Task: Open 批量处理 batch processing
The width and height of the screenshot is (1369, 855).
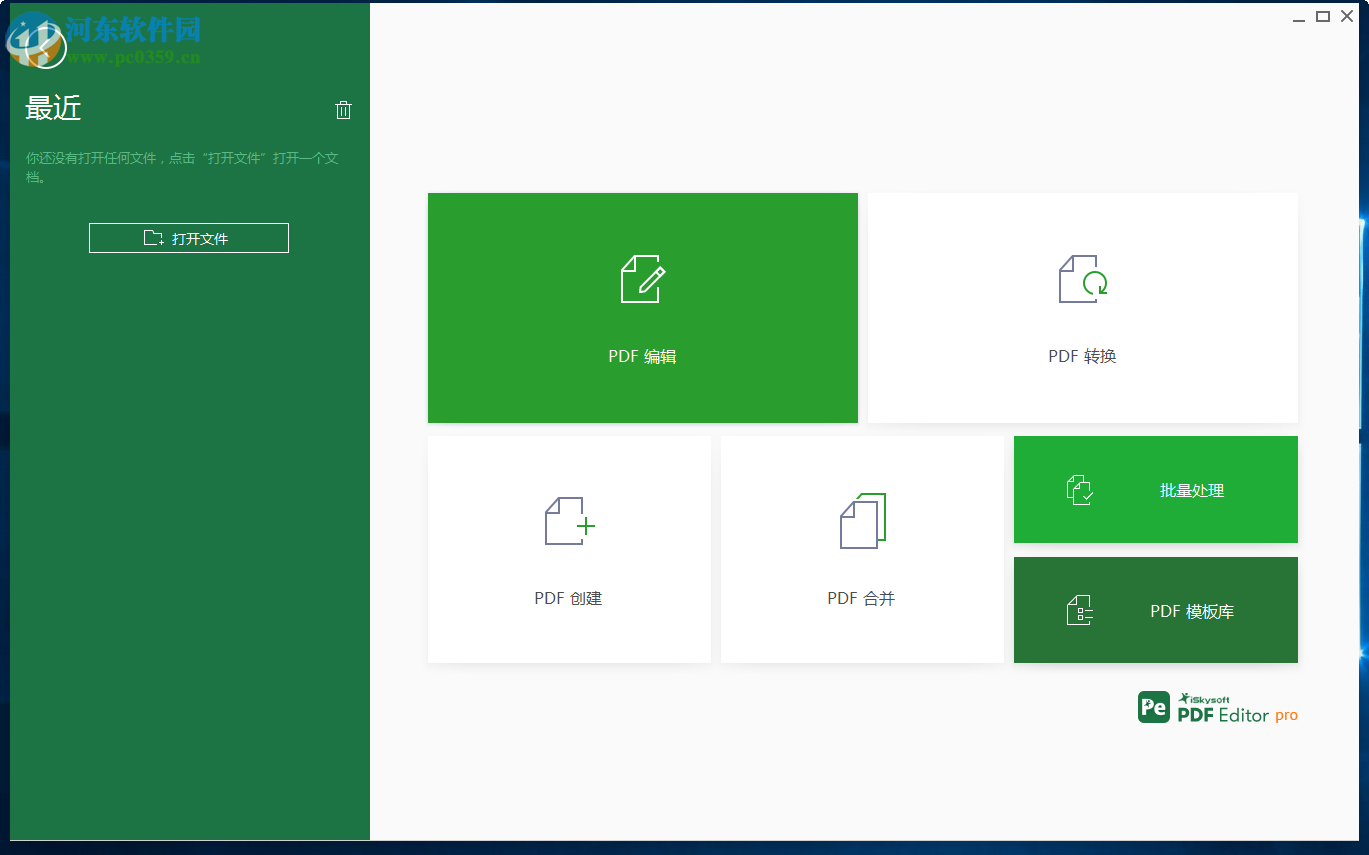Action: tap(1155, 489)
